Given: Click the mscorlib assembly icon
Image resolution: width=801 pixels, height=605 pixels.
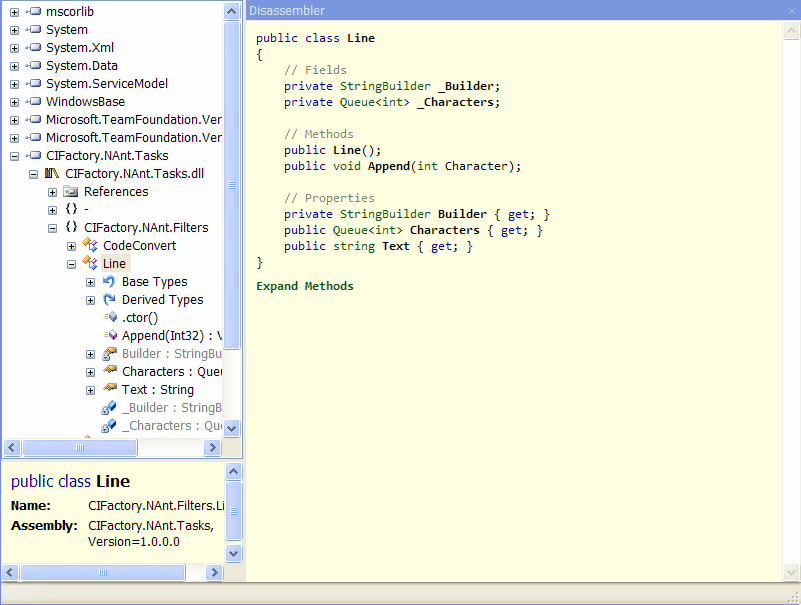Looking at the screenshot, I should 33,12.
